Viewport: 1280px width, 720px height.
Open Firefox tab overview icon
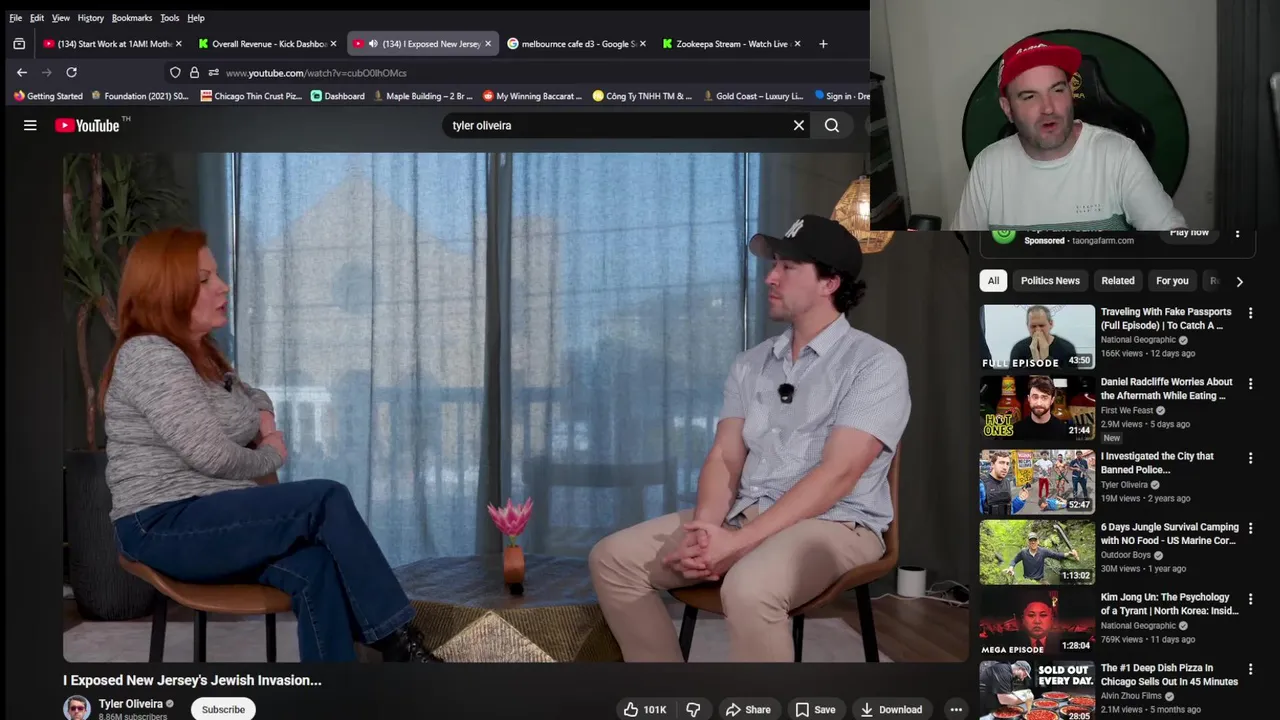[19, 44]
